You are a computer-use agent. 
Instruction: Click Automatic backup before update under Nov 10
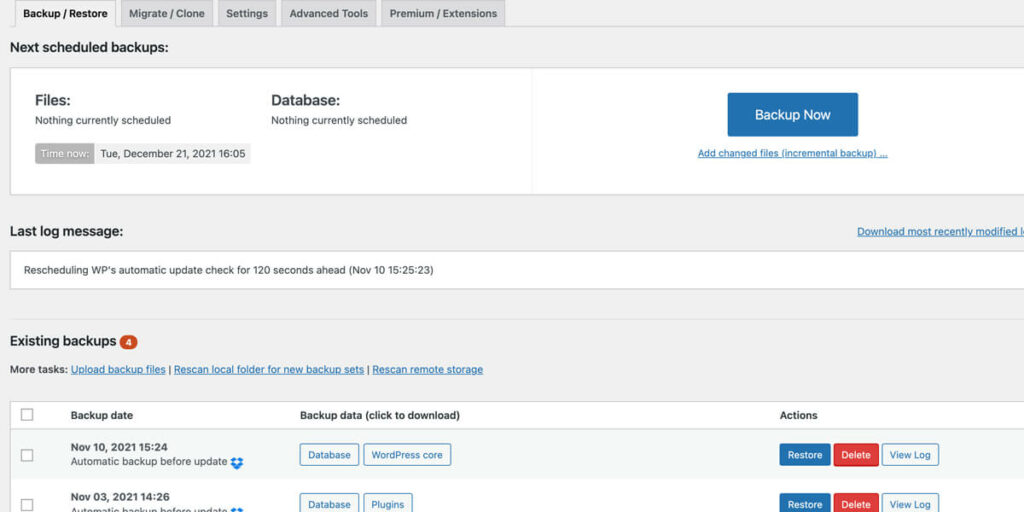149,462
